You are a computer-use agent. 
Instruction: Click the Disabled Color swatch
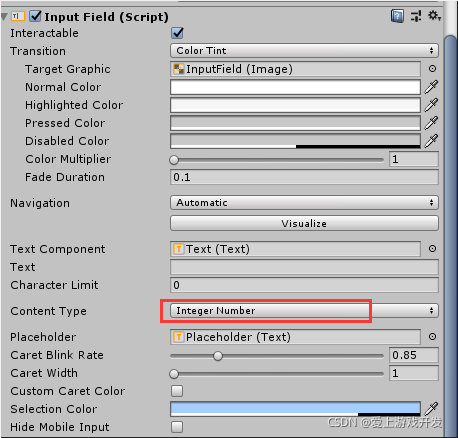point(295,141)
